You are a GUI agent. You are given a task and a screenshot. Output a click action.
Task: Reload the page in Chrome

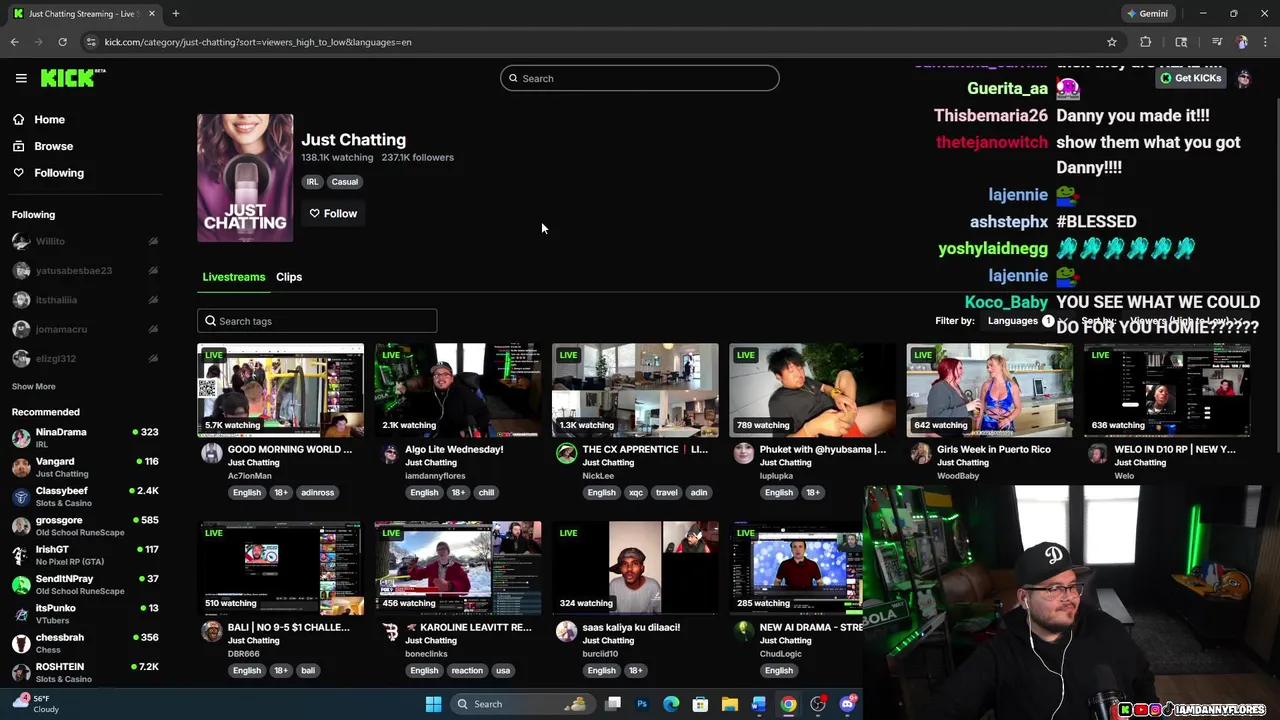click(62, 42)
